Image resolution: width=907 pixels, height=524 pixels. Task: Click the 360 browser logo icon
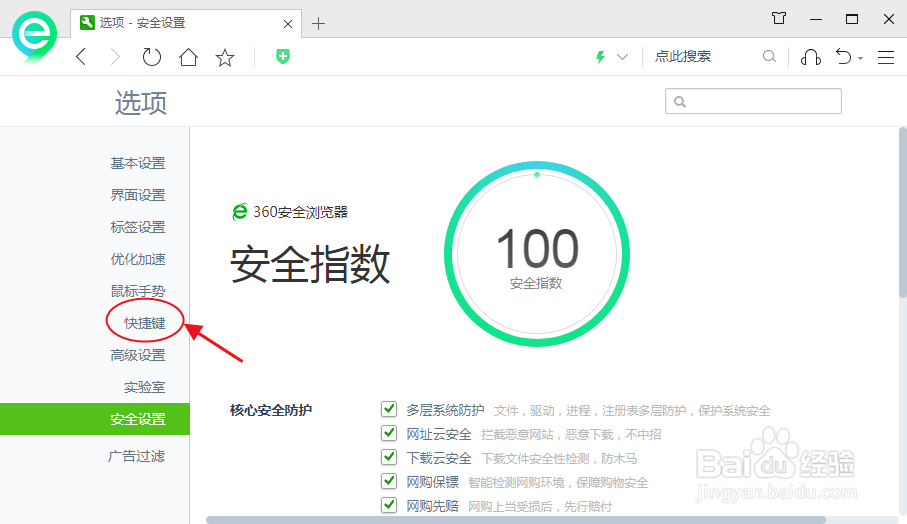pyautogui.click(x=35, y=37)
